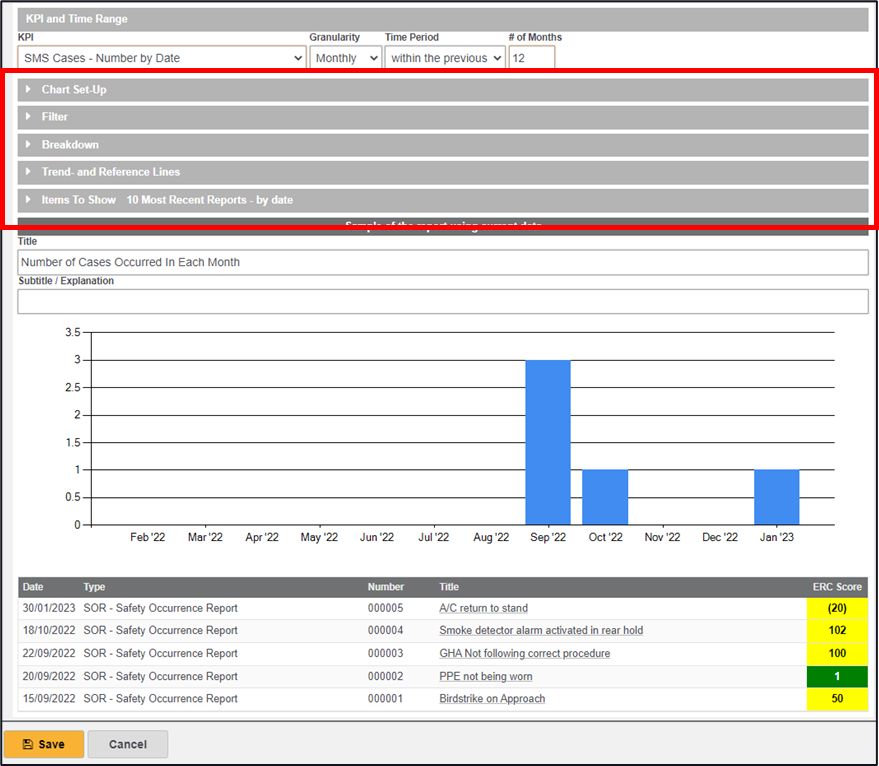
Task: Open Smoke detector alarm activated report
Action: (x=541, y=631)
